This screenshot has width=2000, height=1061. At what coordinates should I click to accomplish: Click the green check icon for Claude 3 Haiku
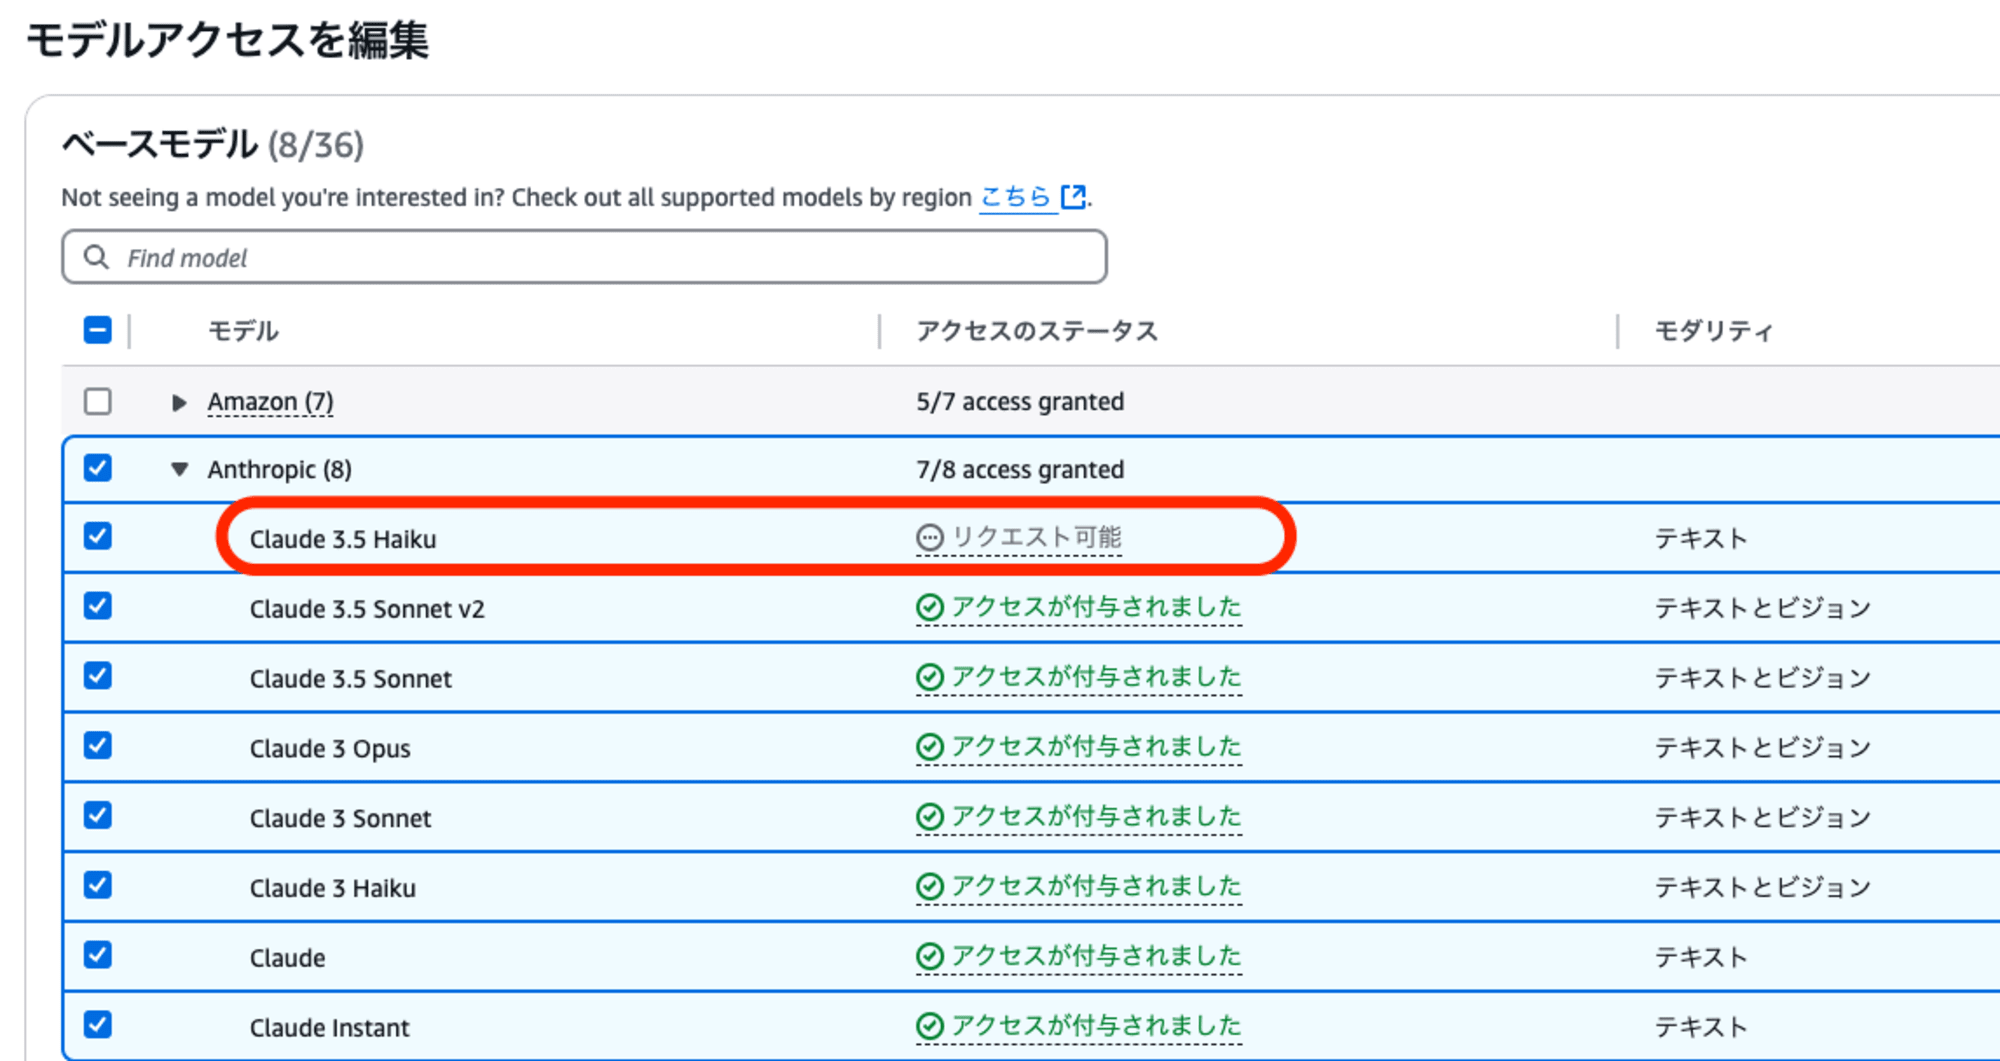[x=930, y=887]
